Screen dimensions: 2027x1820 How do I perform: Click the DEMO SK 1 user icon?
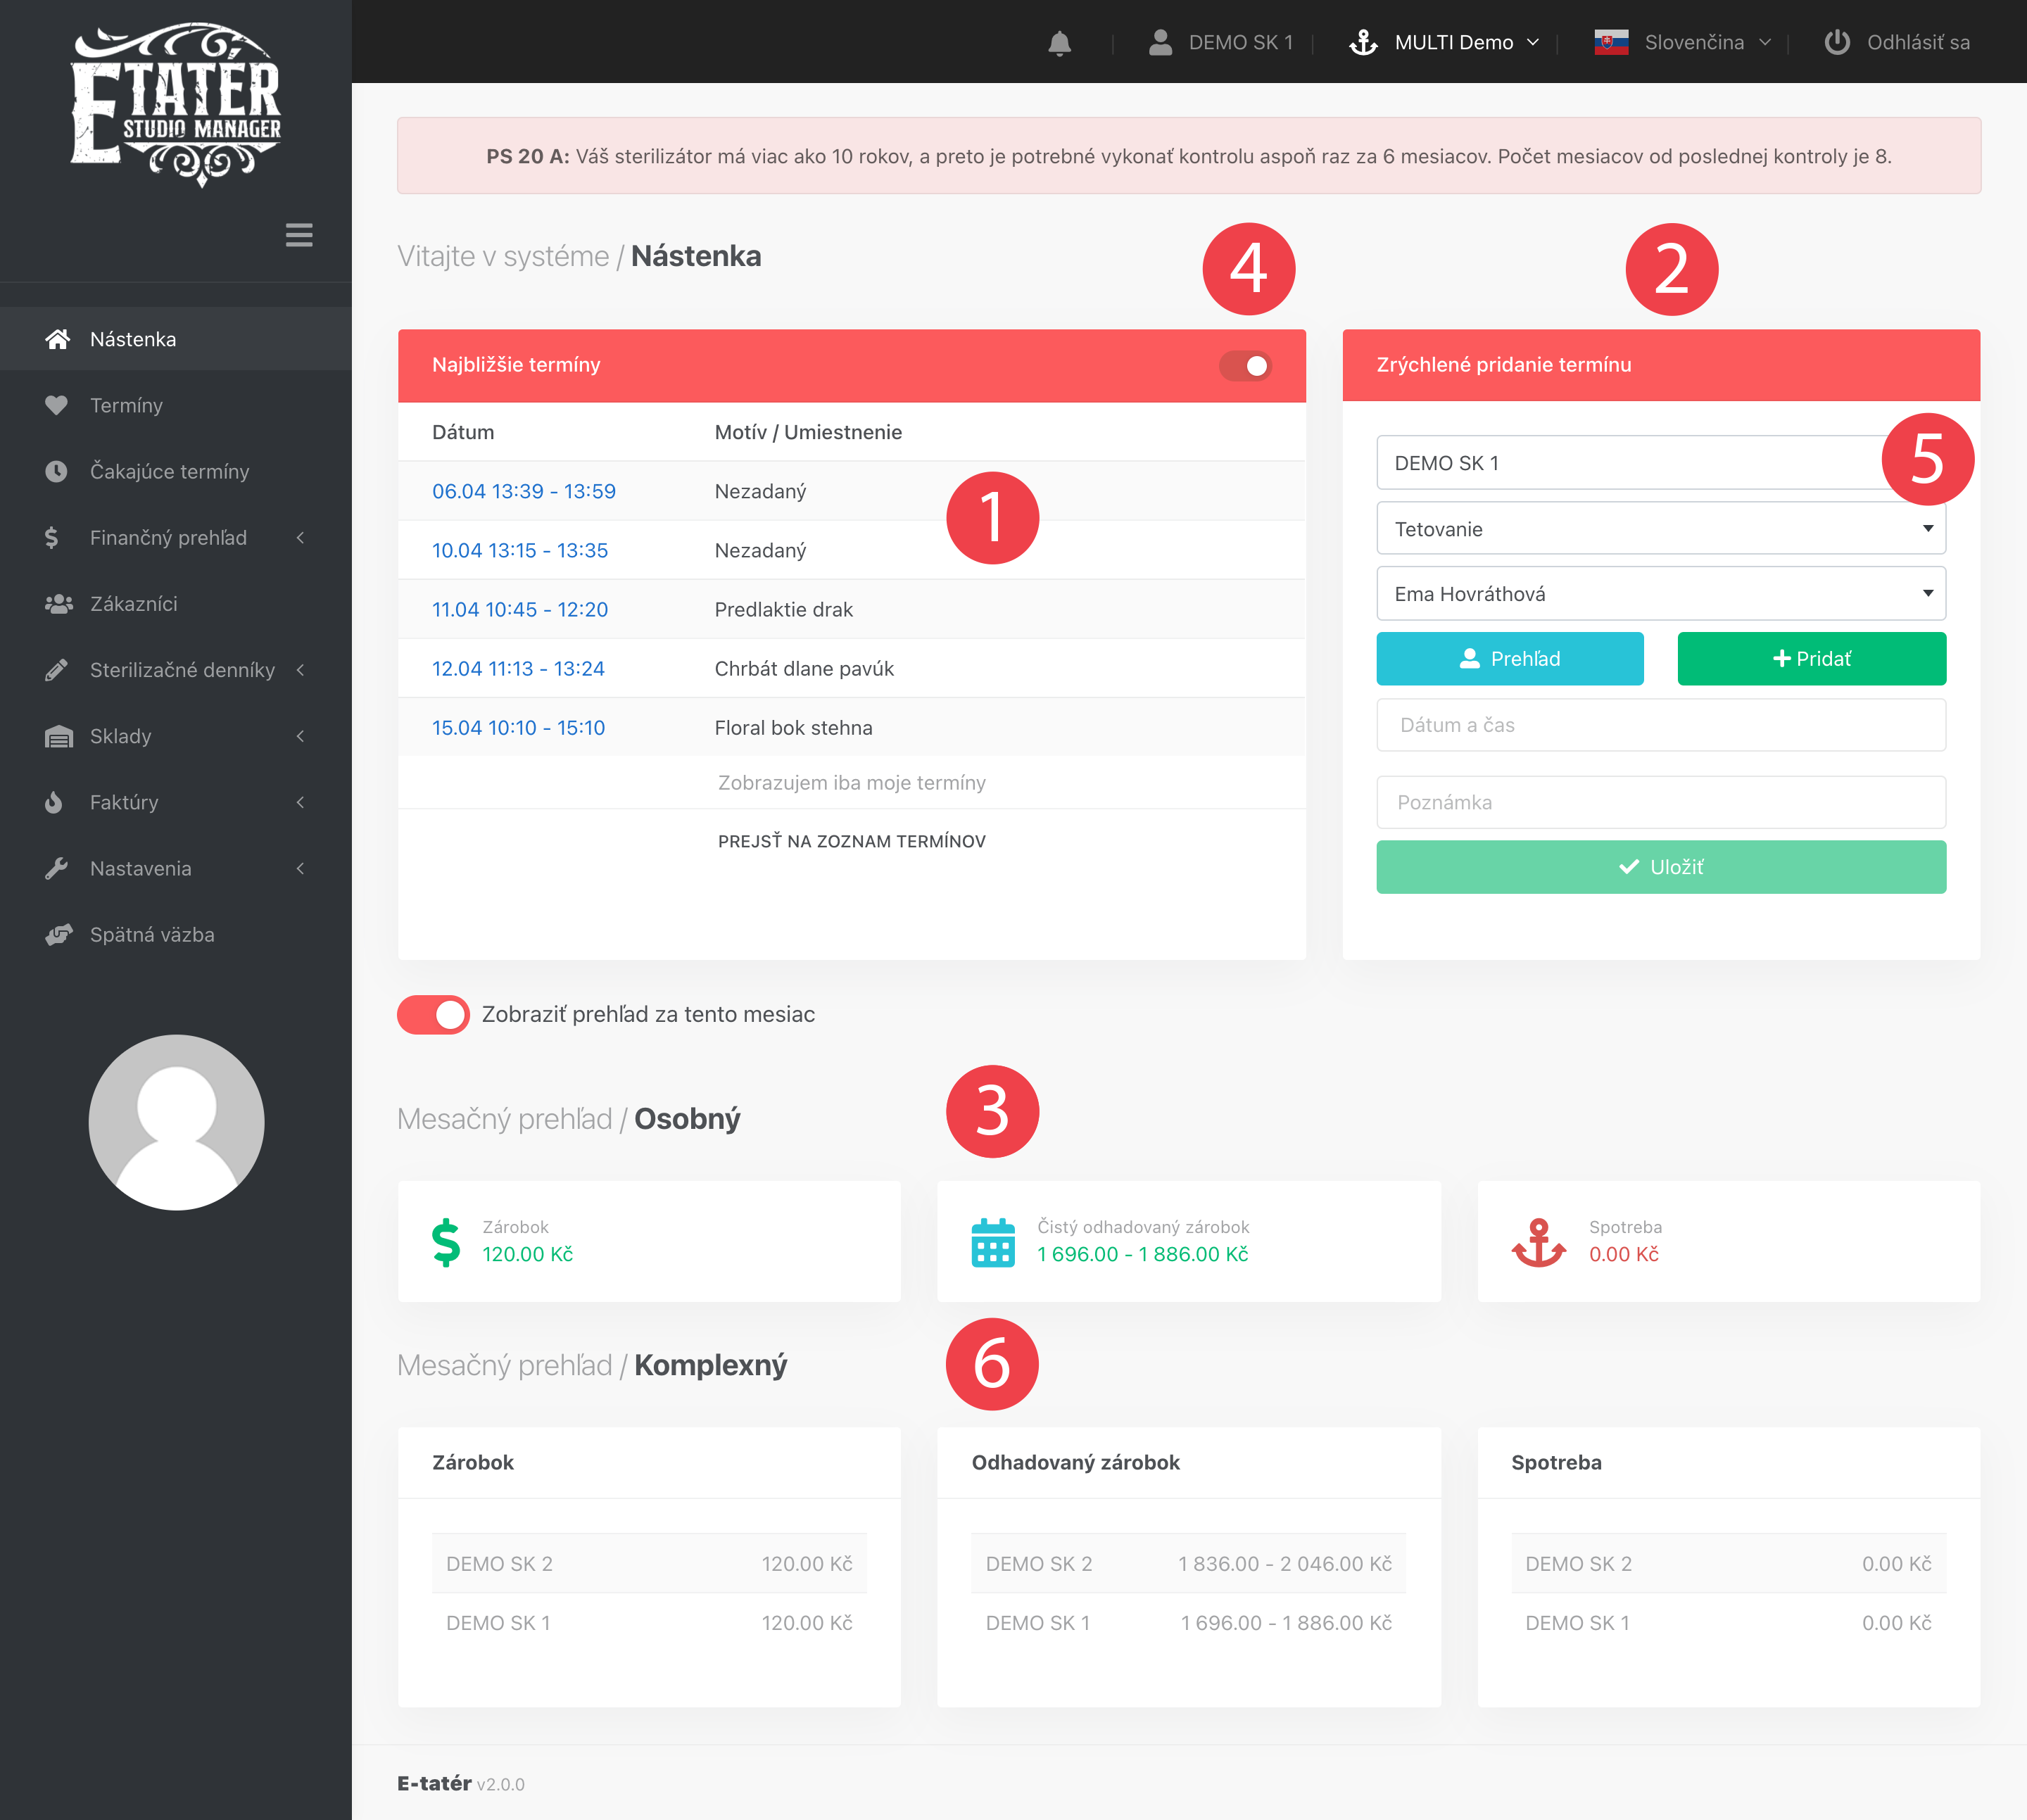point(1160,42)
